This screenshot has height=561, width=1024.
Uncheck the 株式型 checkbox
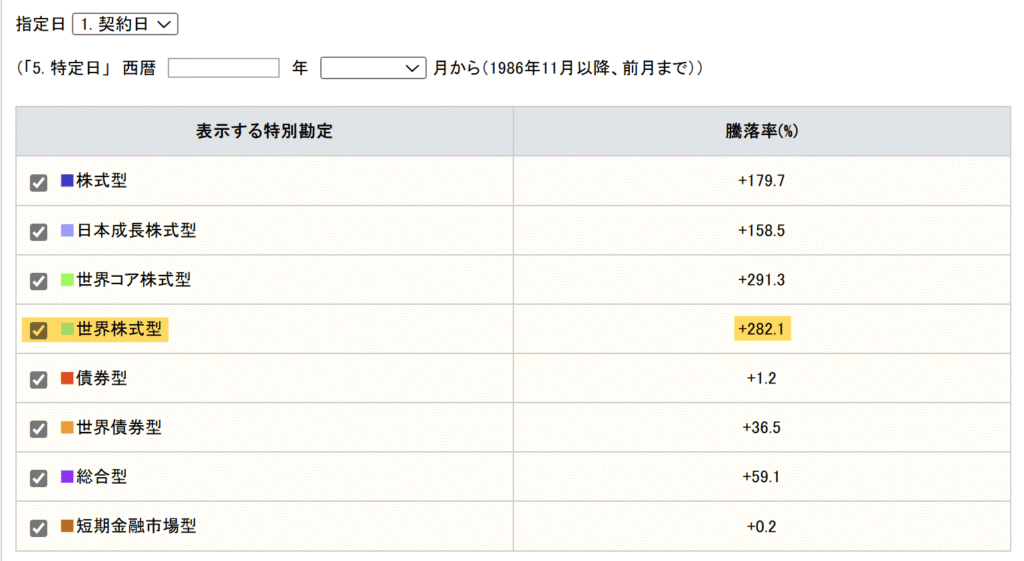[39, 182]
